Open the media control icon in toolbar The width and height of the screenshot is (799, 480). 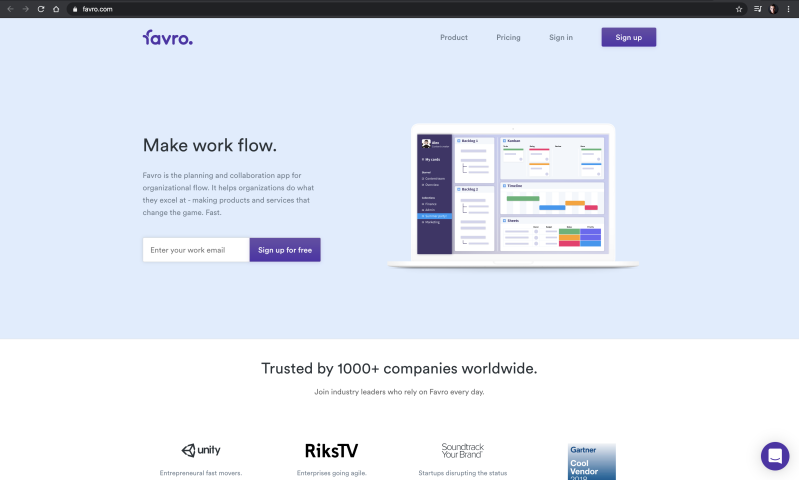point(758,9)
